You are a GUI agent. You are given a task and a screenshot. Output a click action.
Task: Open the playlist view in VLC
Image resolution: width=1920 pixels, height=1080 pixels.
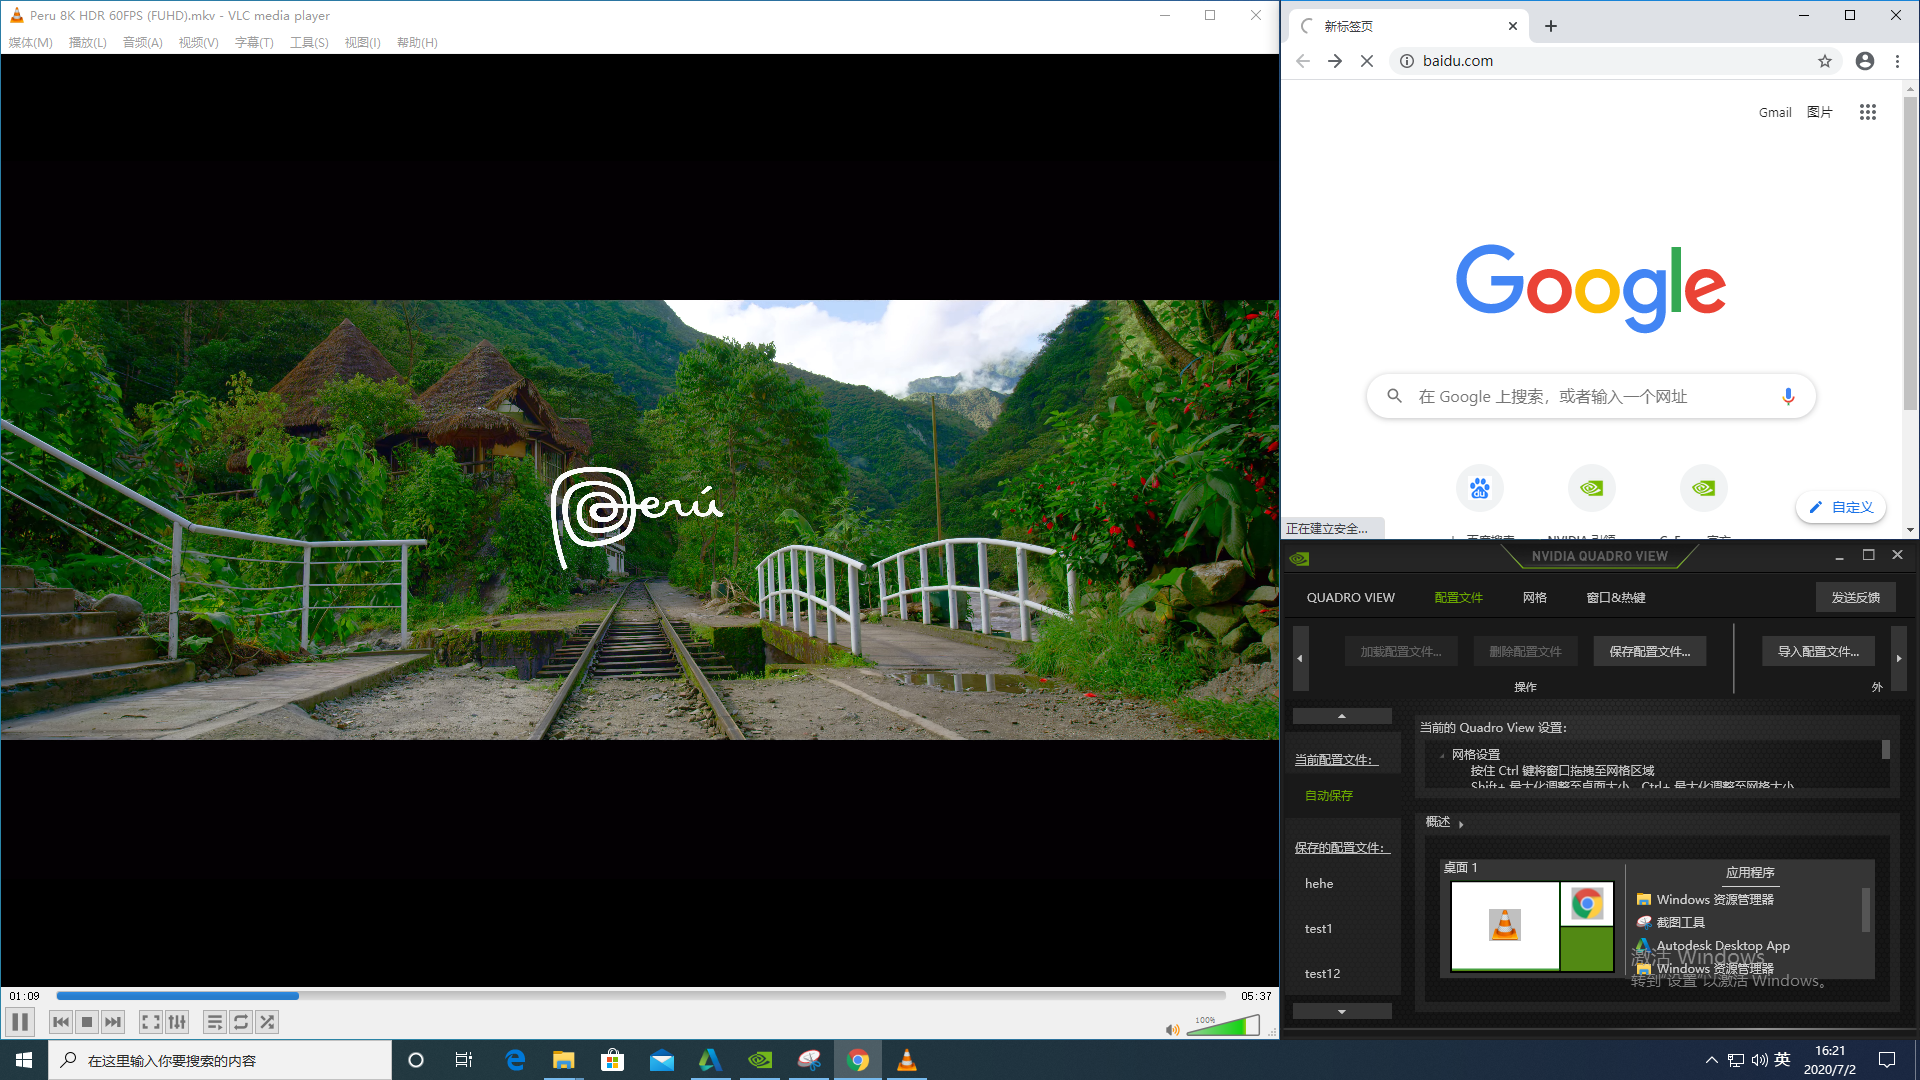(x=214, y=1021)
